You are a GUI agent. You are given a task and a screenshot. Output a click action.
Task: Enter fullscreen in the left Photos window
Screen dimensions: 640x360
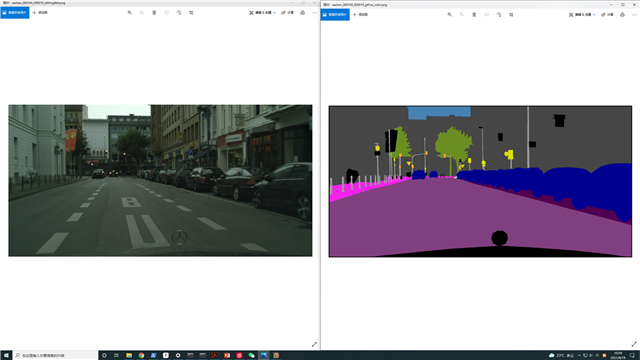314,344
